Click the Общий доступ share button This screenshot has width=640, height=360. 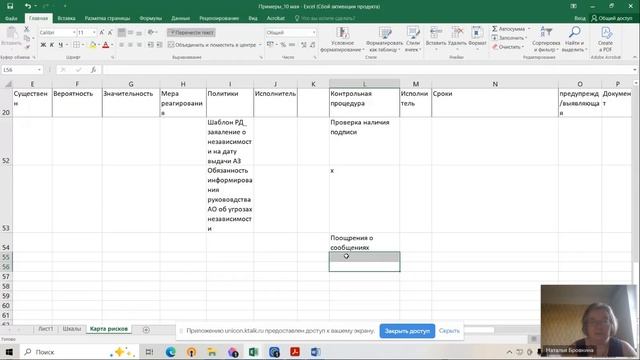point(611,18)
